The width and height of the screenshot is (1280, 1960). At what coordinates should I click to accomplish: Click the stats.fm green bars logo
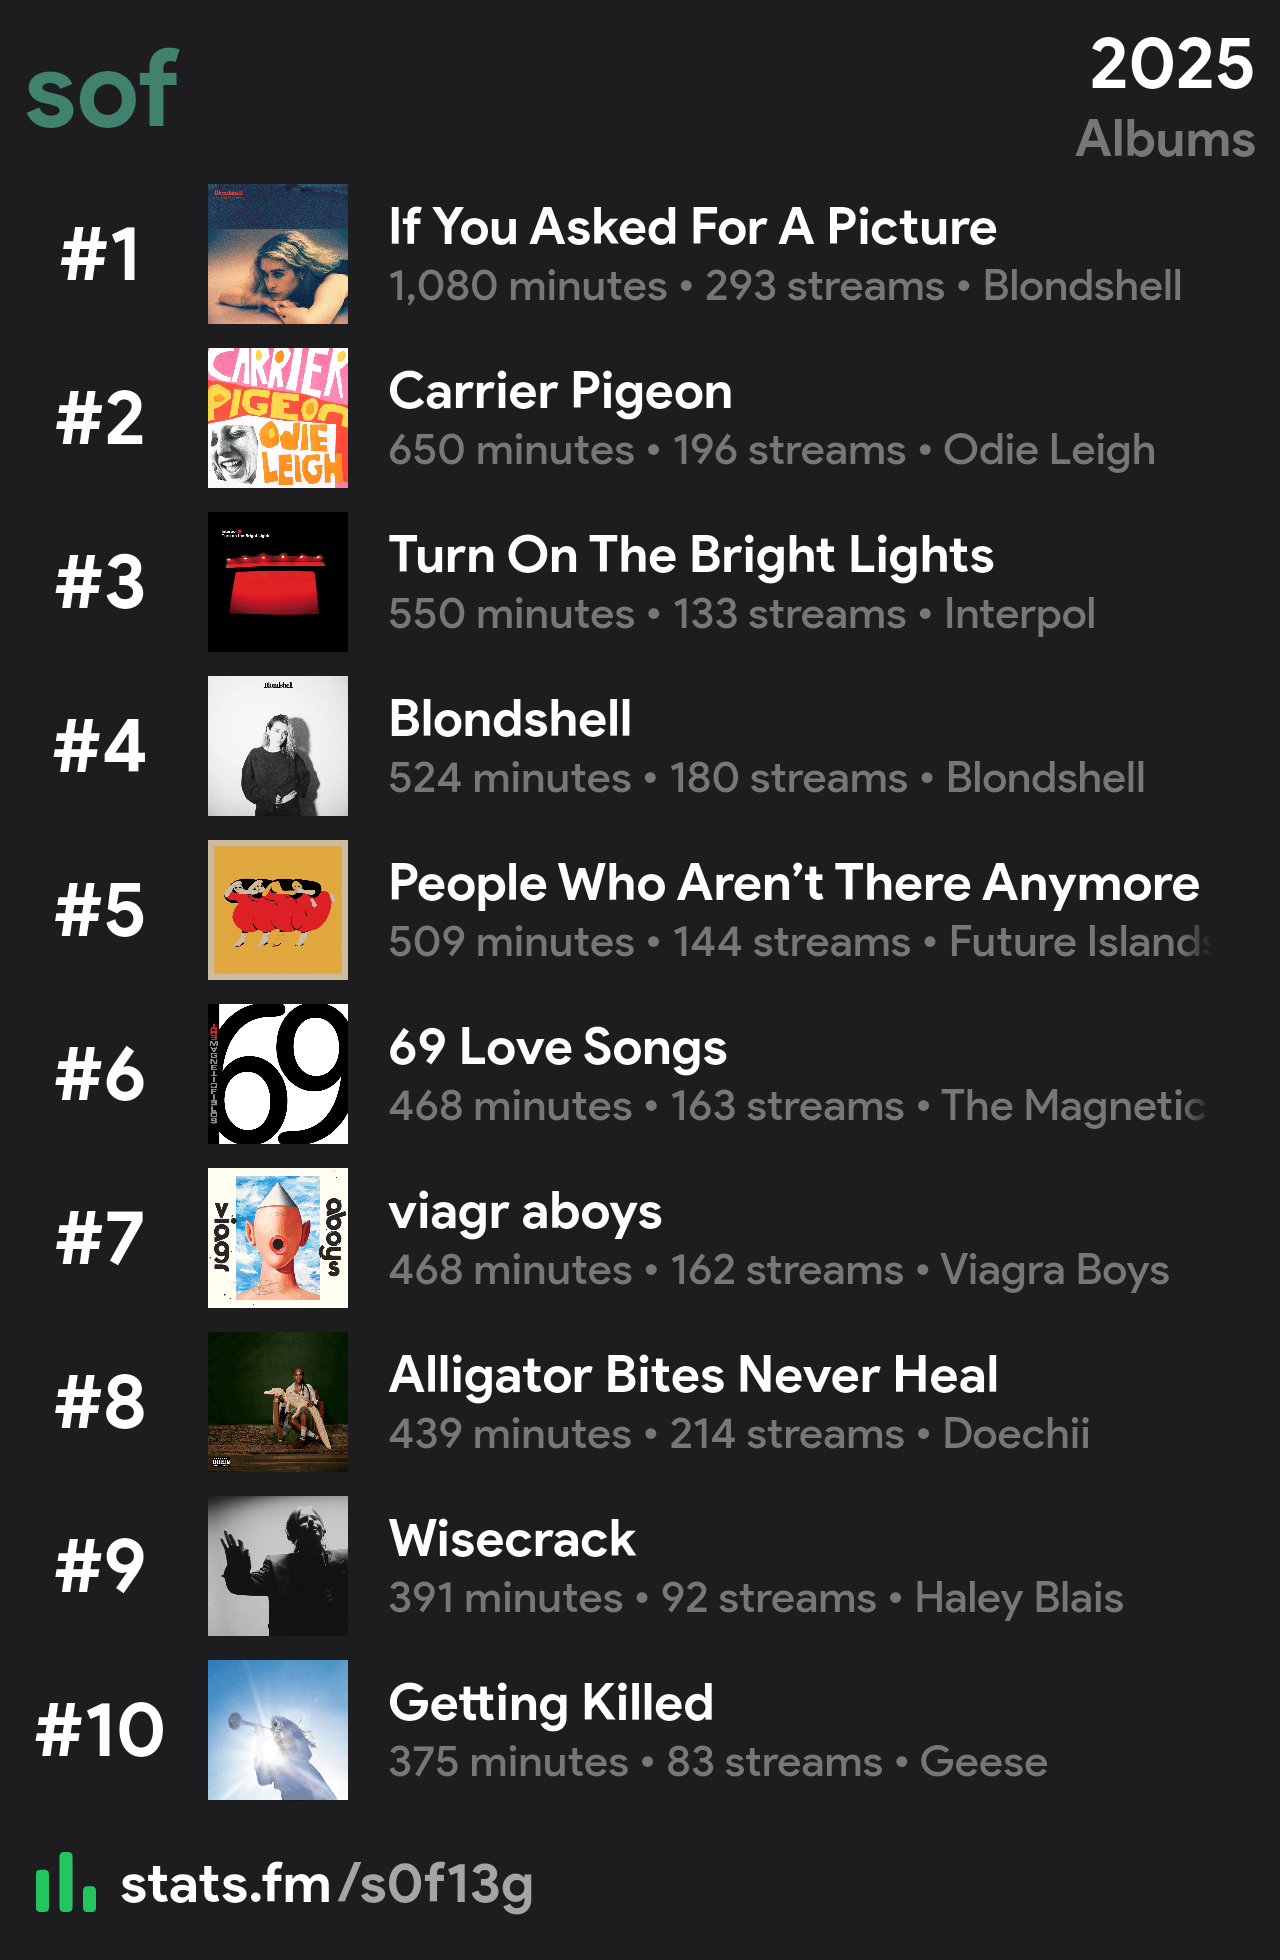(66, 1882)
